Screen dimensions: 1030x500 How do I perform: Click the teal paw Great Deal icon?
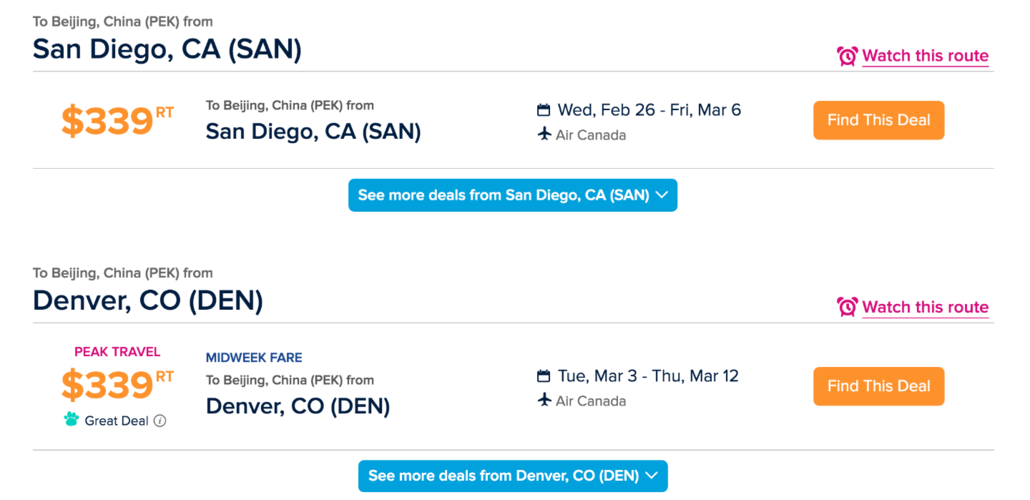click(x=71, y=419)
